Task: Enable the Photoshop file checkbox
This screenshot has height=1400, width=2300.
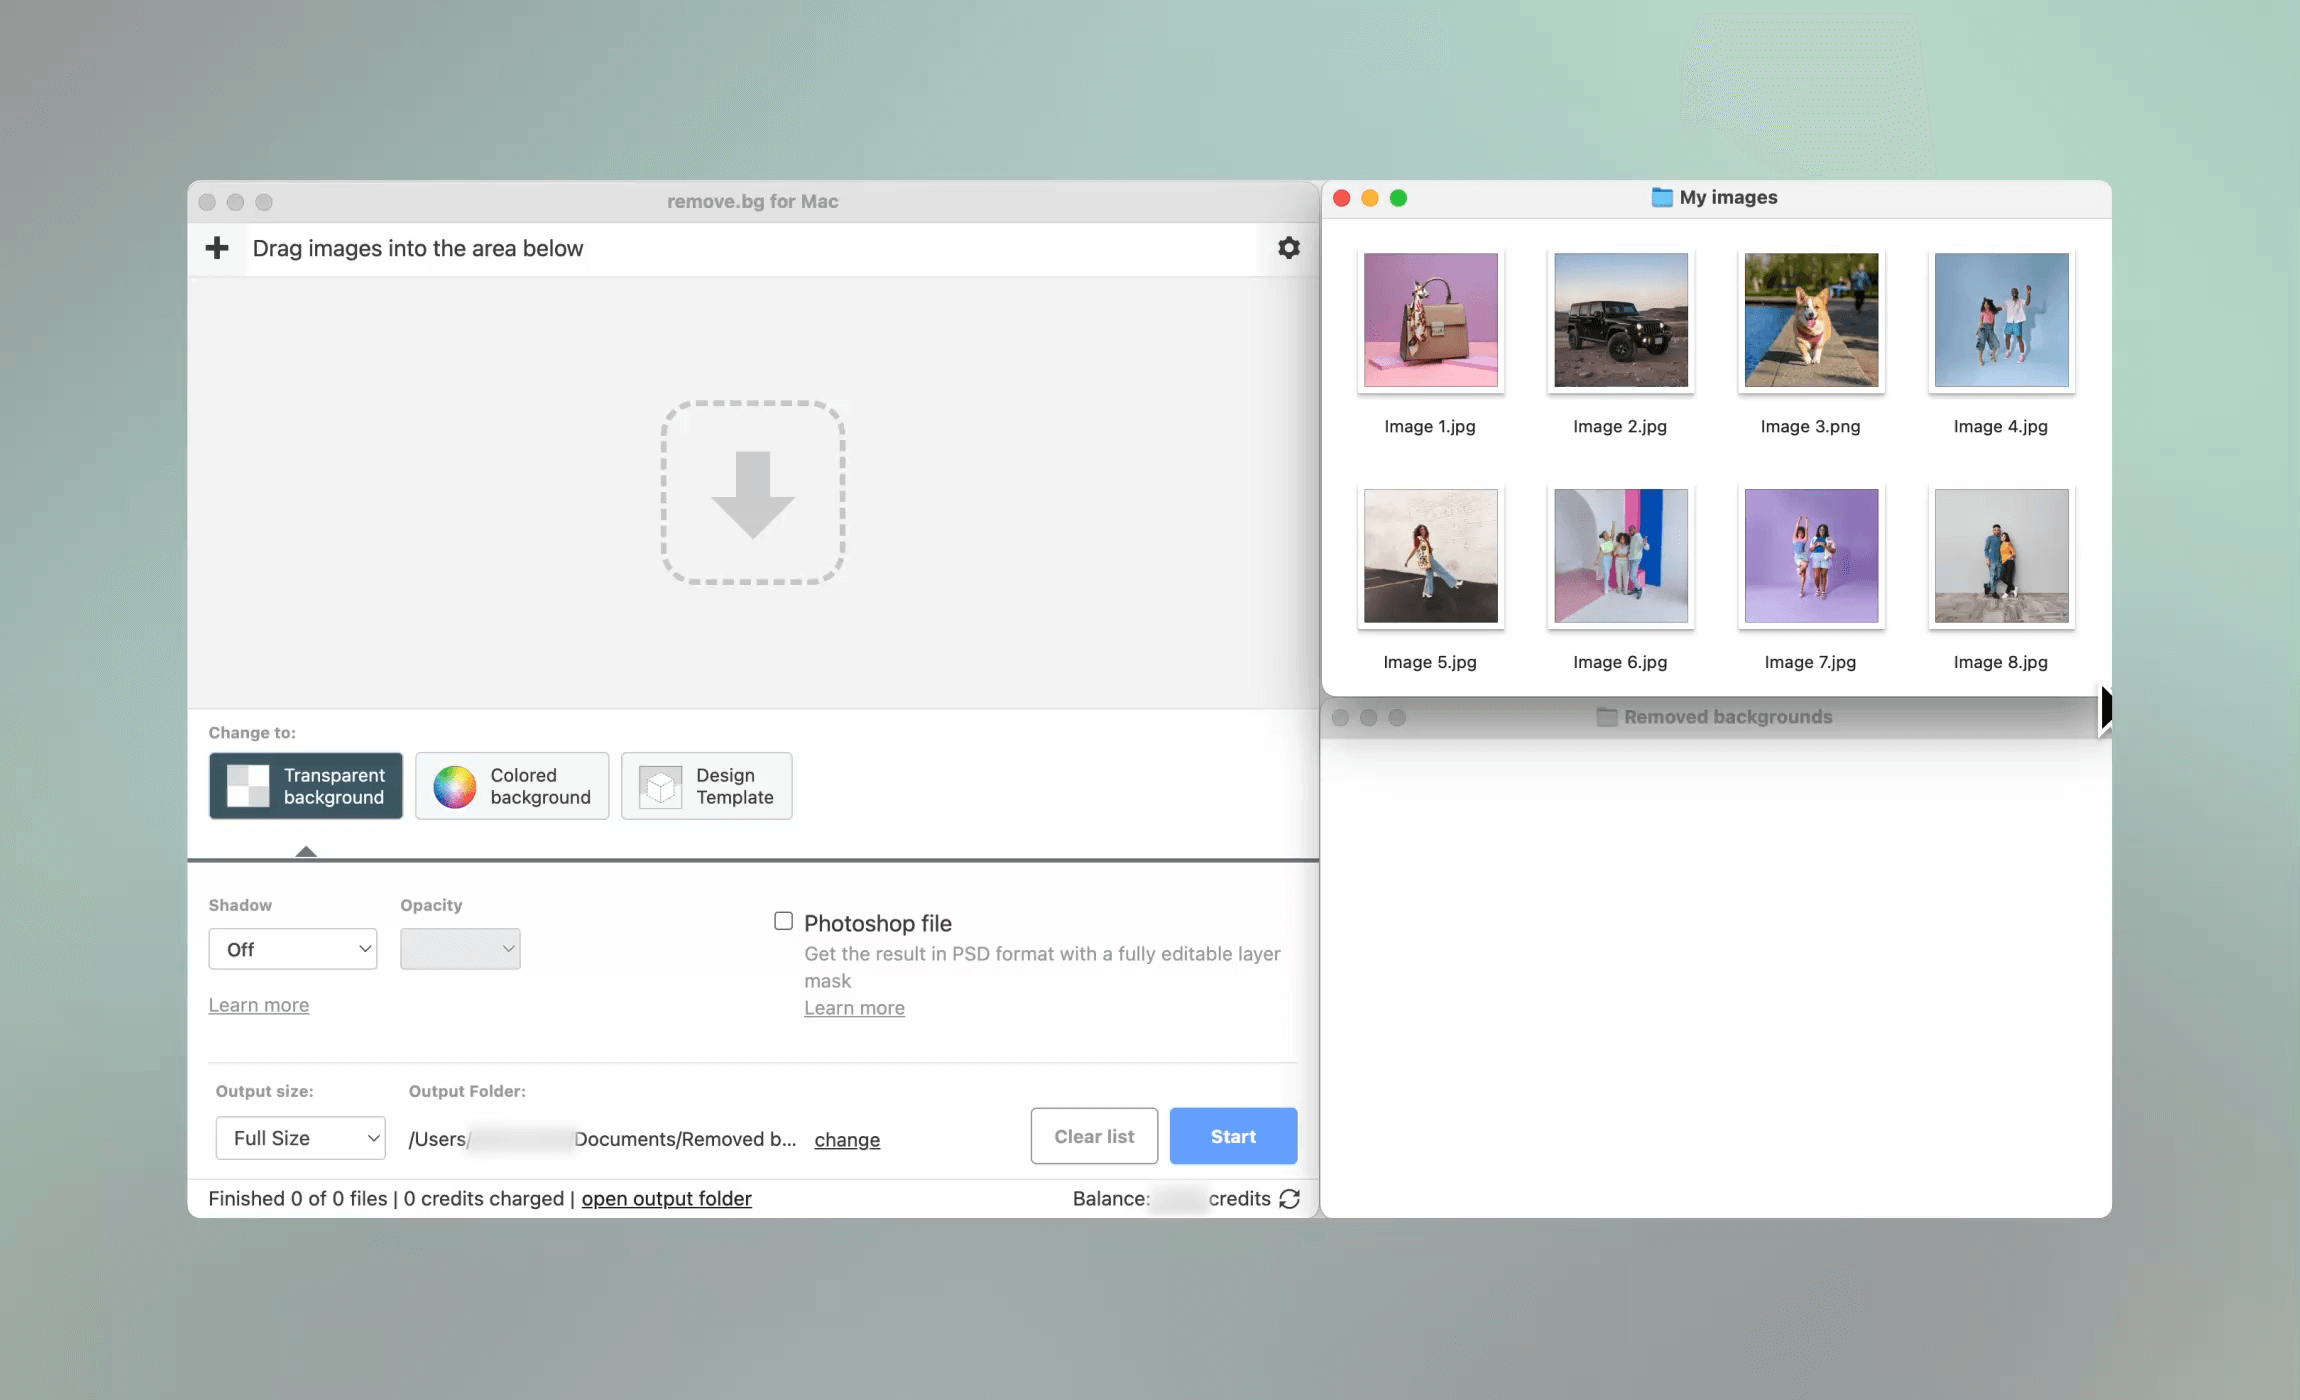Action: point(784,921)
